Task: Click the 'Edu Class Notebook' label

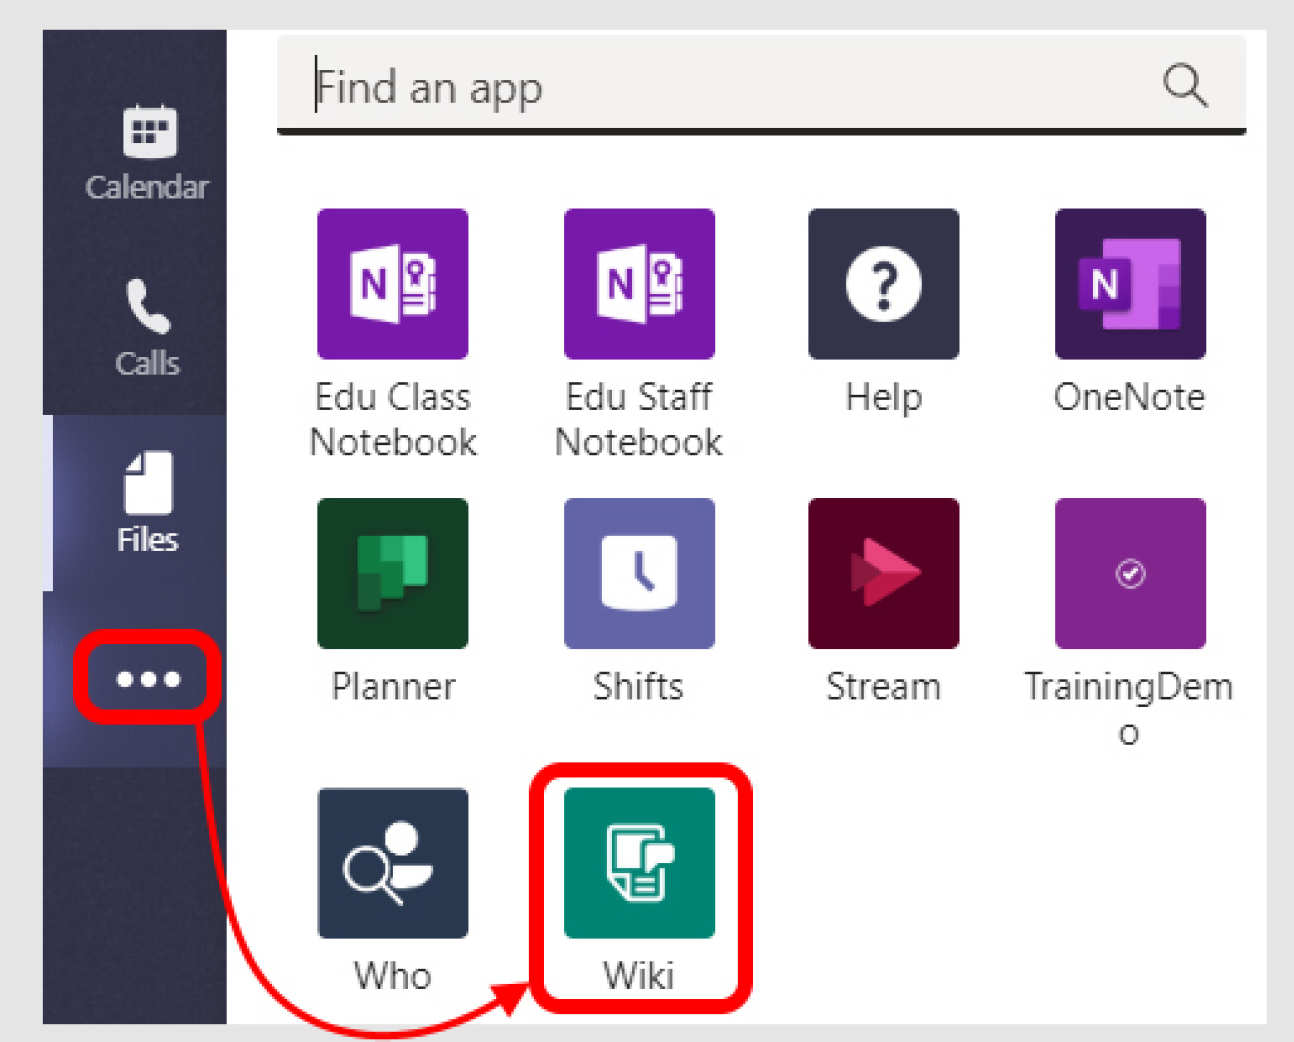Action: click(x=393, y=419)
